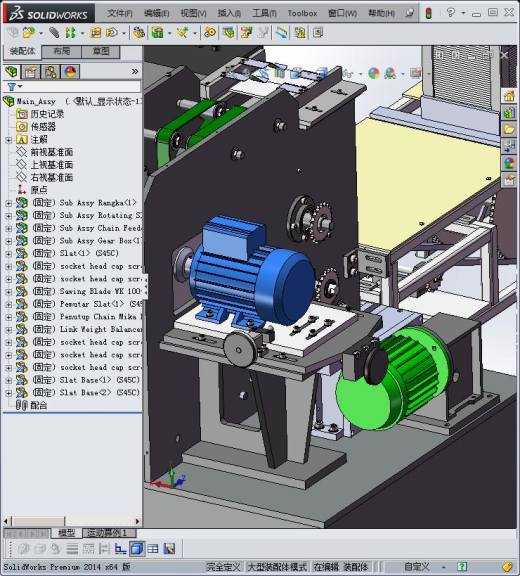This screenshot has height=576, width=520.
Task: Click the tree filter funnel icon
Action: point(11,87)
